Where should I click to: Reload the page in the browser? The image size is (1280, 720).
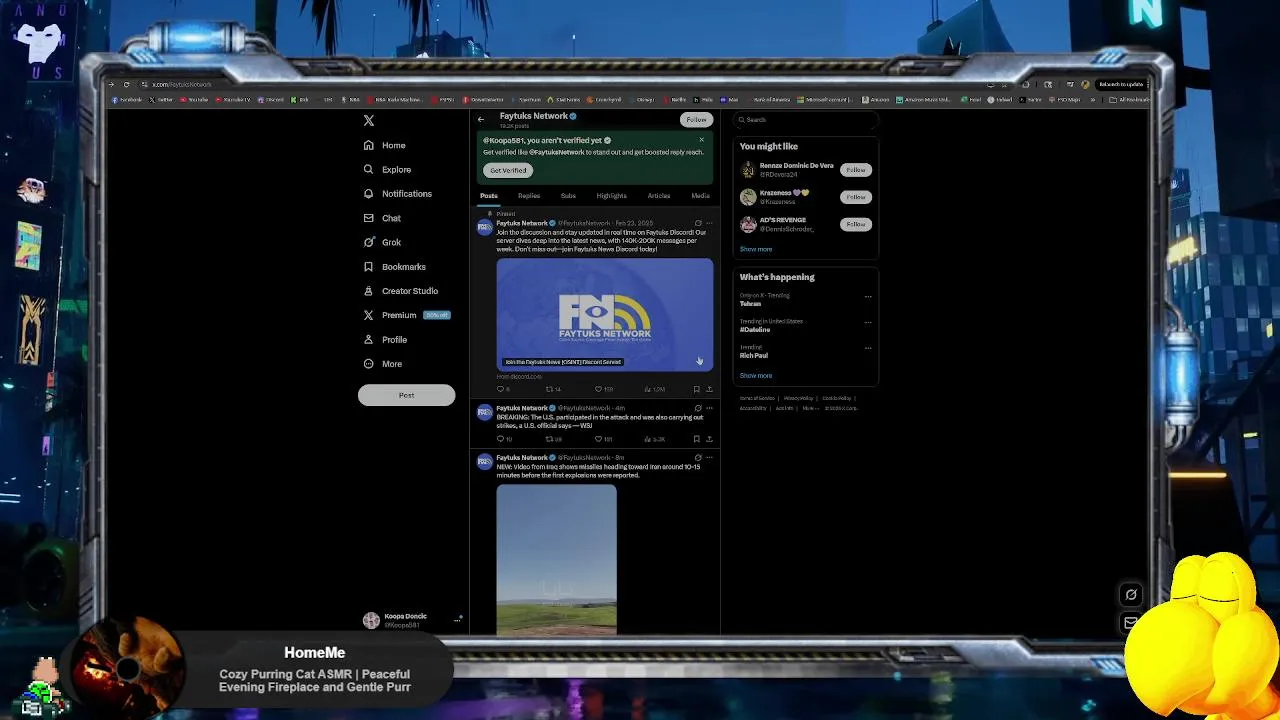(126, 84)
